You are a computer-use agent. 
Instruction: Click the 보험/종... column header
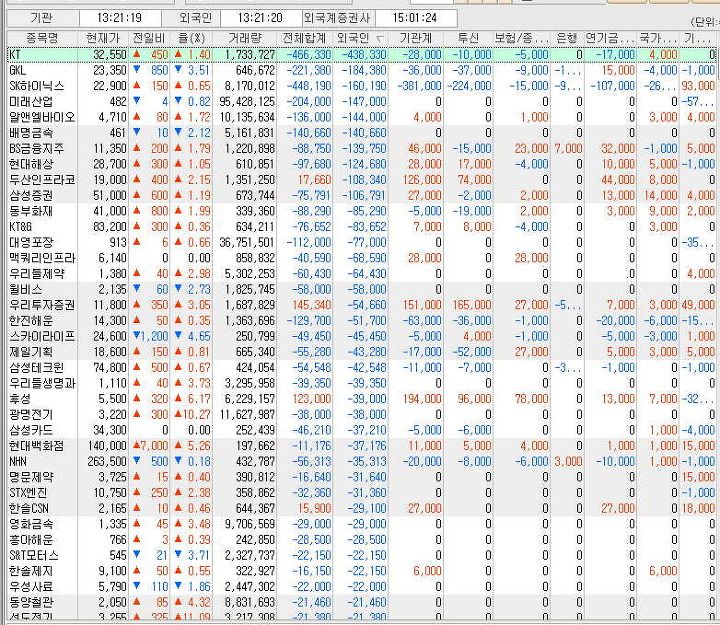[x=521, y=39]
